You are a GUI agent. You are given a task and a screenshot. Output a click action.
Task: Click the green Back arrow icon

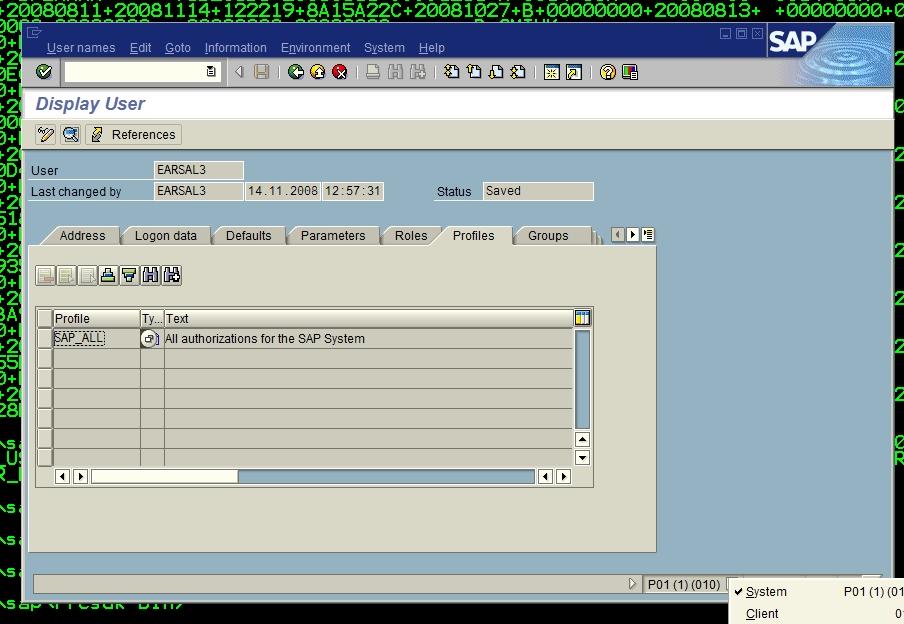[296, 72]
